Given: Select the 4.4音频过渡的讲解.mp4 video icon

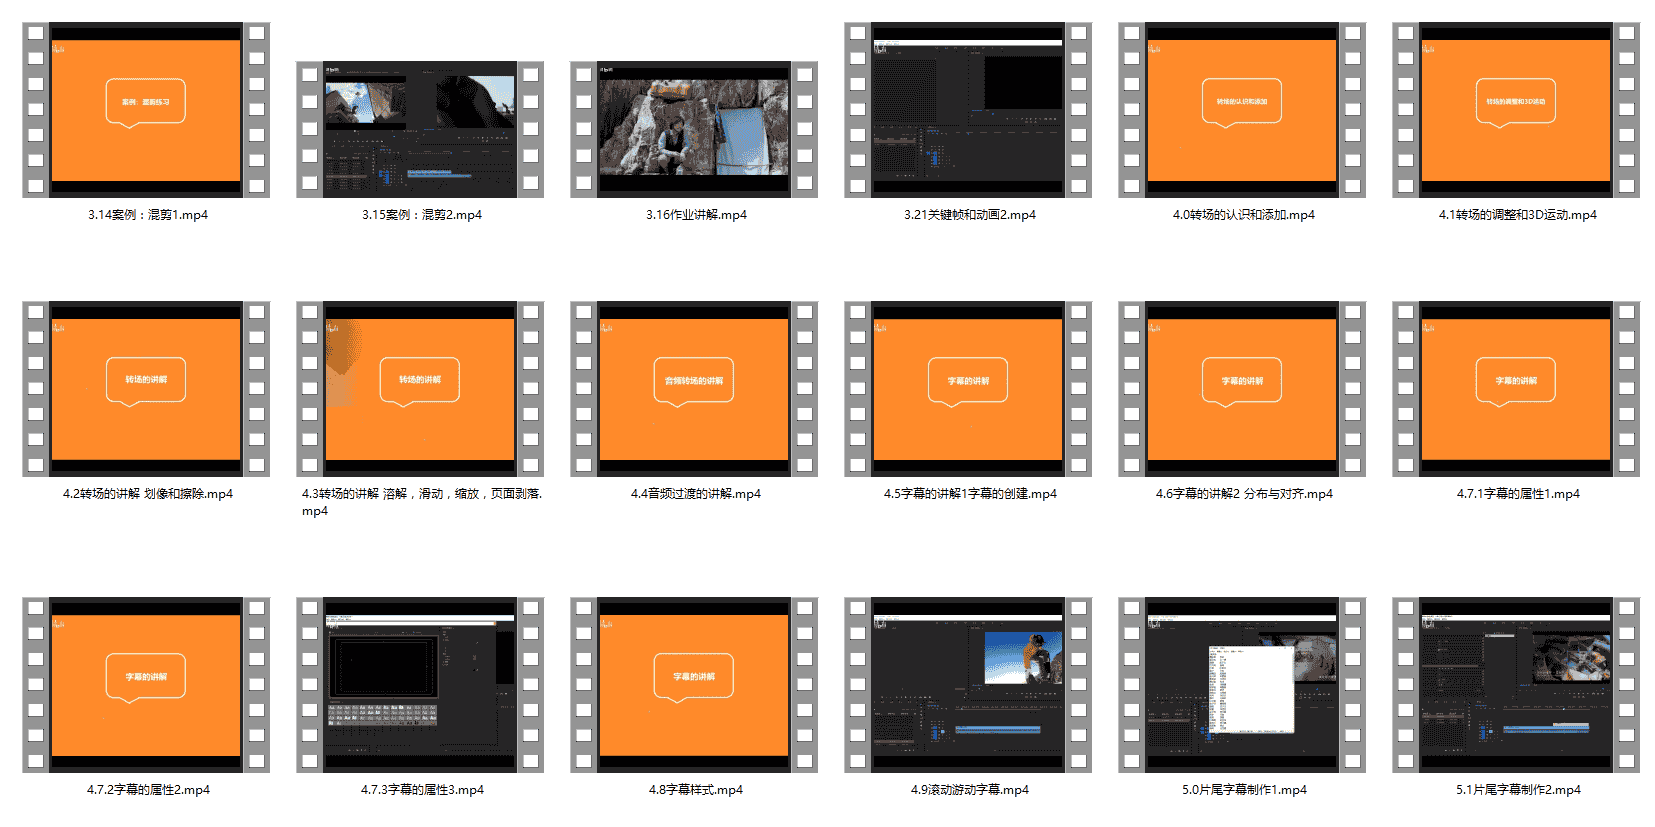Looking at the screenshot, I should [694, 389].
